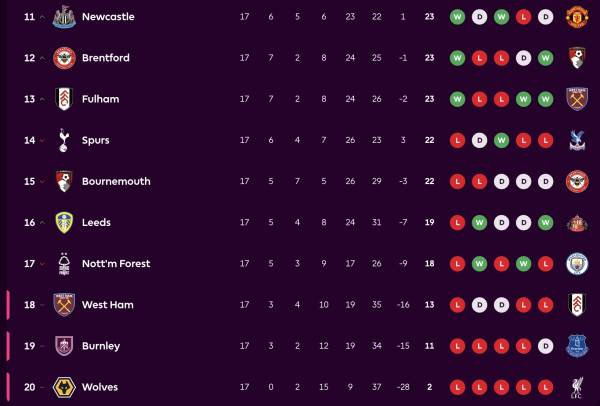Viewport: 600px width, 406px height.
Task: Click the Spurs cockerel logo
Action: [x=64, y=140]
